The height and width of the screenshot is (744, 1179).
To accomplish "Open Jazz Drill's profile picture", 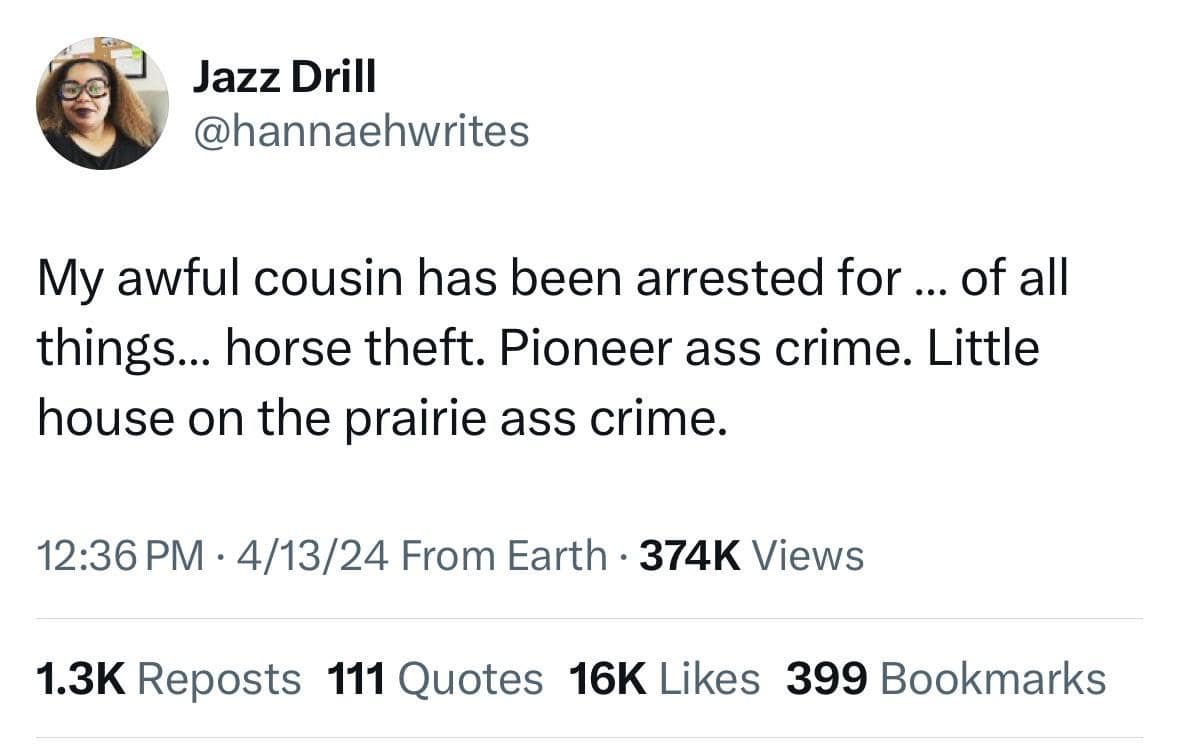I will (102, 103).
